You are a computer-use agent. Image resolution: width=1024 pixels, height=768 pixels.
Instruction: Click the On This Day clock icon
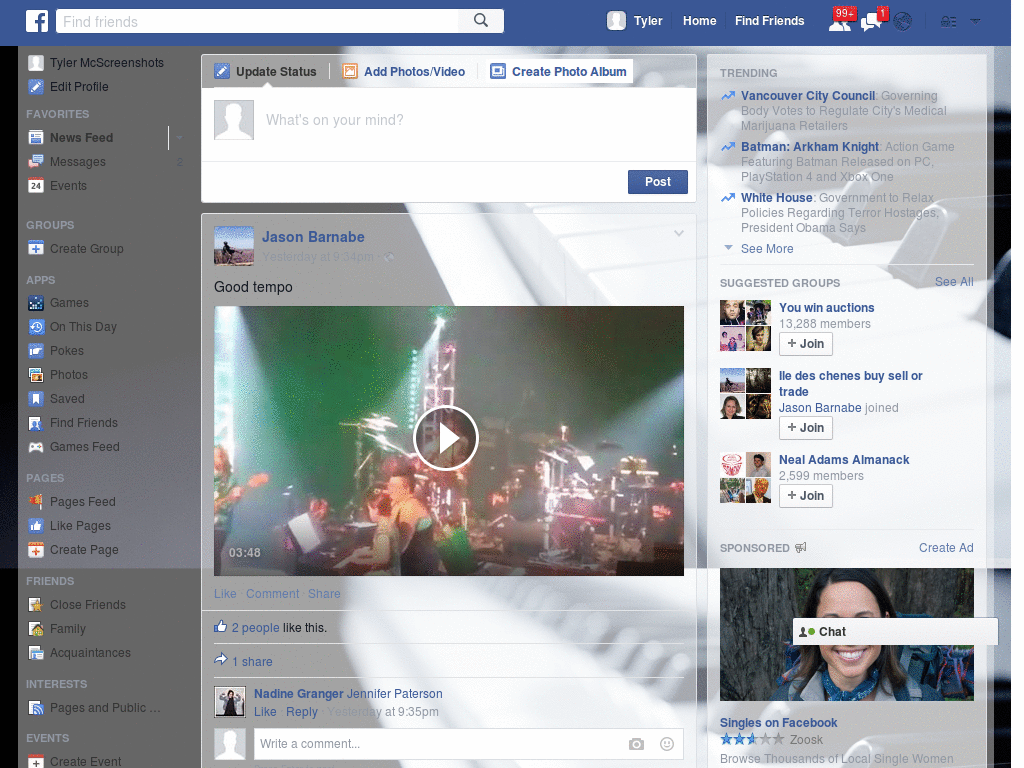tap(36, 327)
